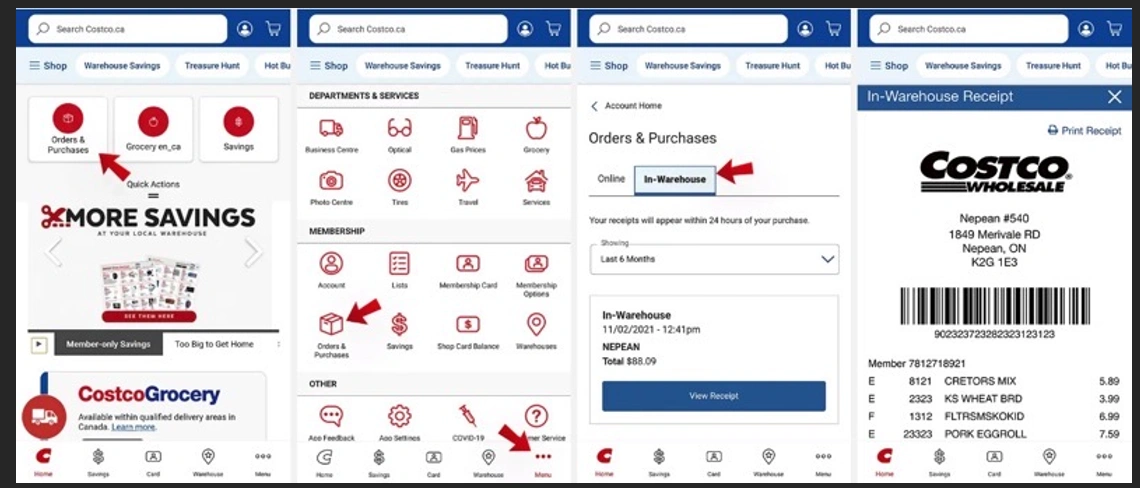1140x488 pixels.
Task: Close the In-Warehouse Receipt panel
Action: point(1114,97)
